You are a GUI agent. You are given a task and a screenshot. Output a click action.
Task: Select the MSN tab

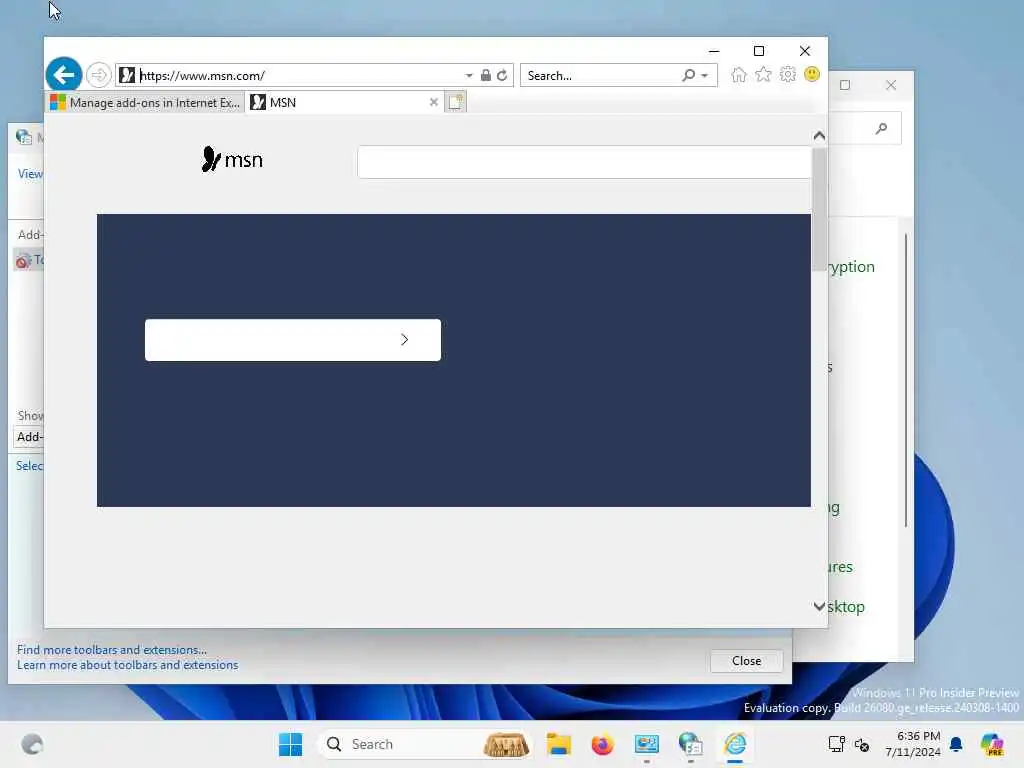point(338,103)
